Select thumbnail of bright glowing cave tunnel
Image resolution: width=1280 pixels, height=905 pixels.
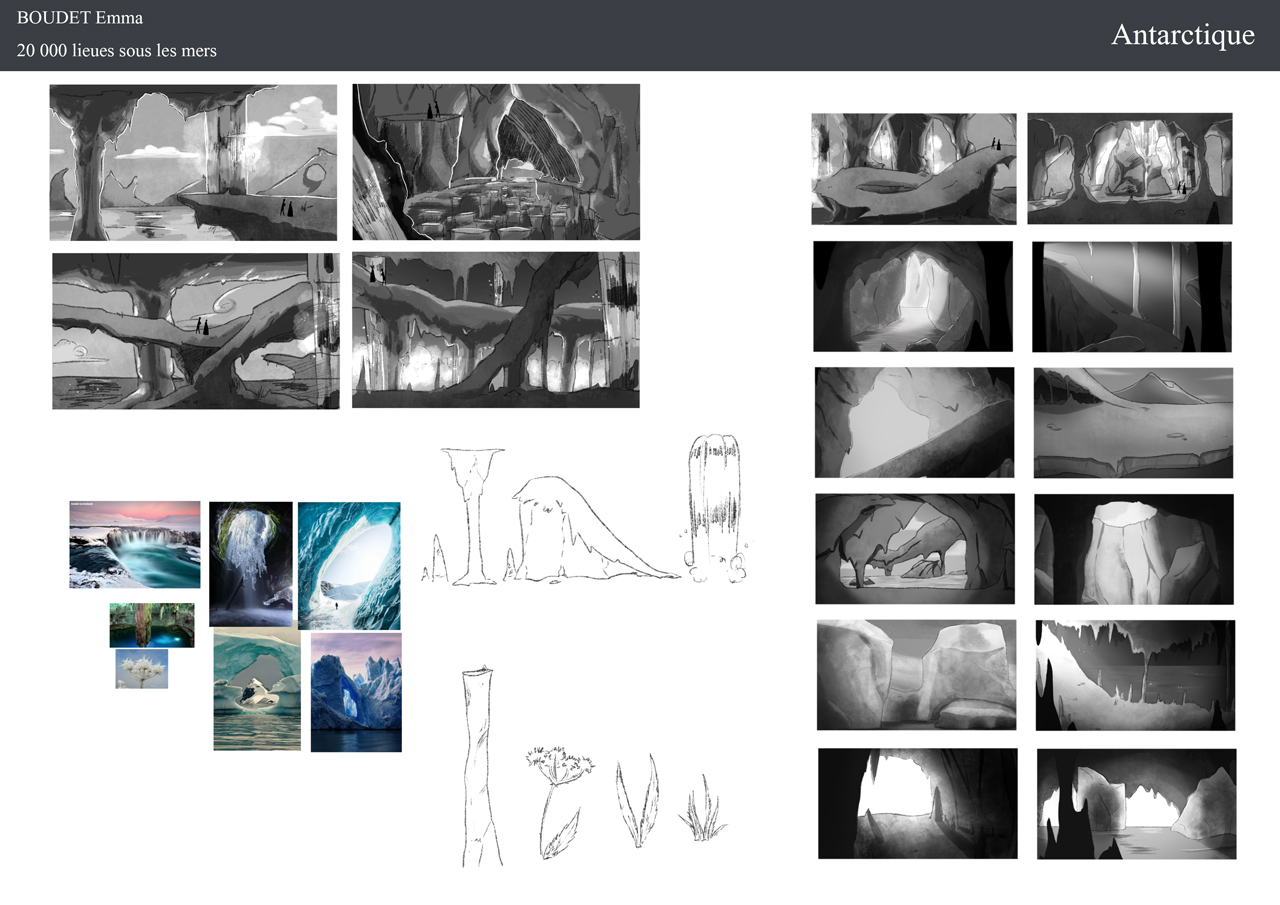coord(913,296)
